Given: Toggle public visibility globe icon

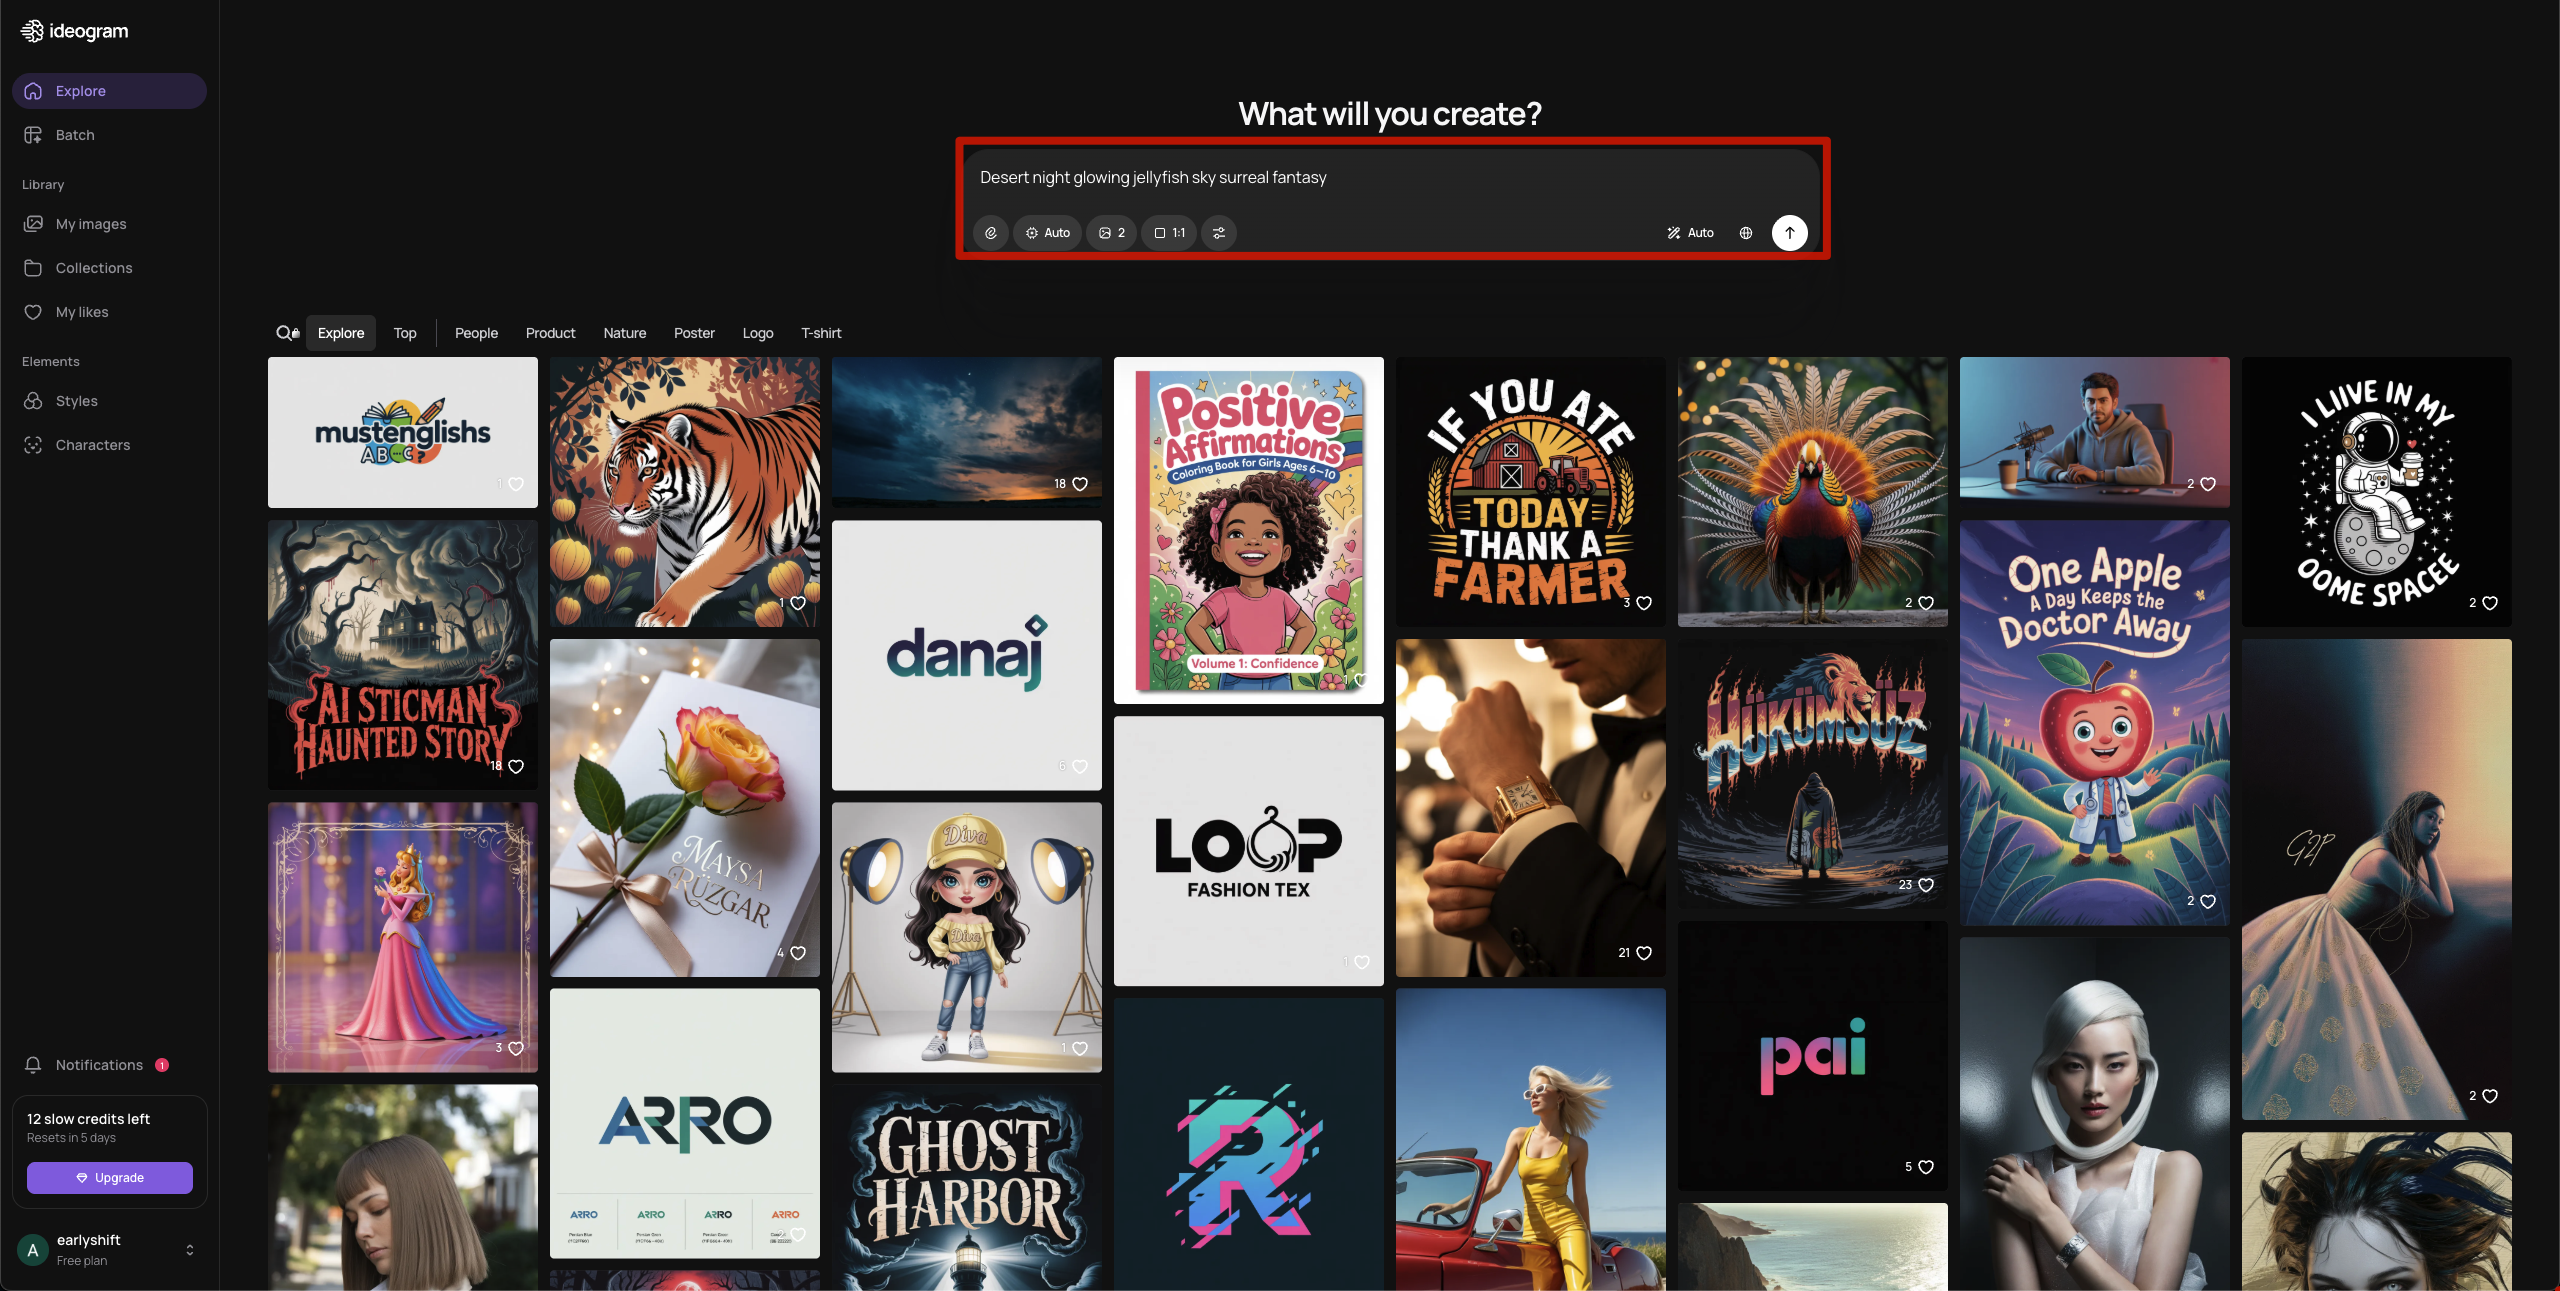Looking at the screenshot, I should pos(1746,233).
